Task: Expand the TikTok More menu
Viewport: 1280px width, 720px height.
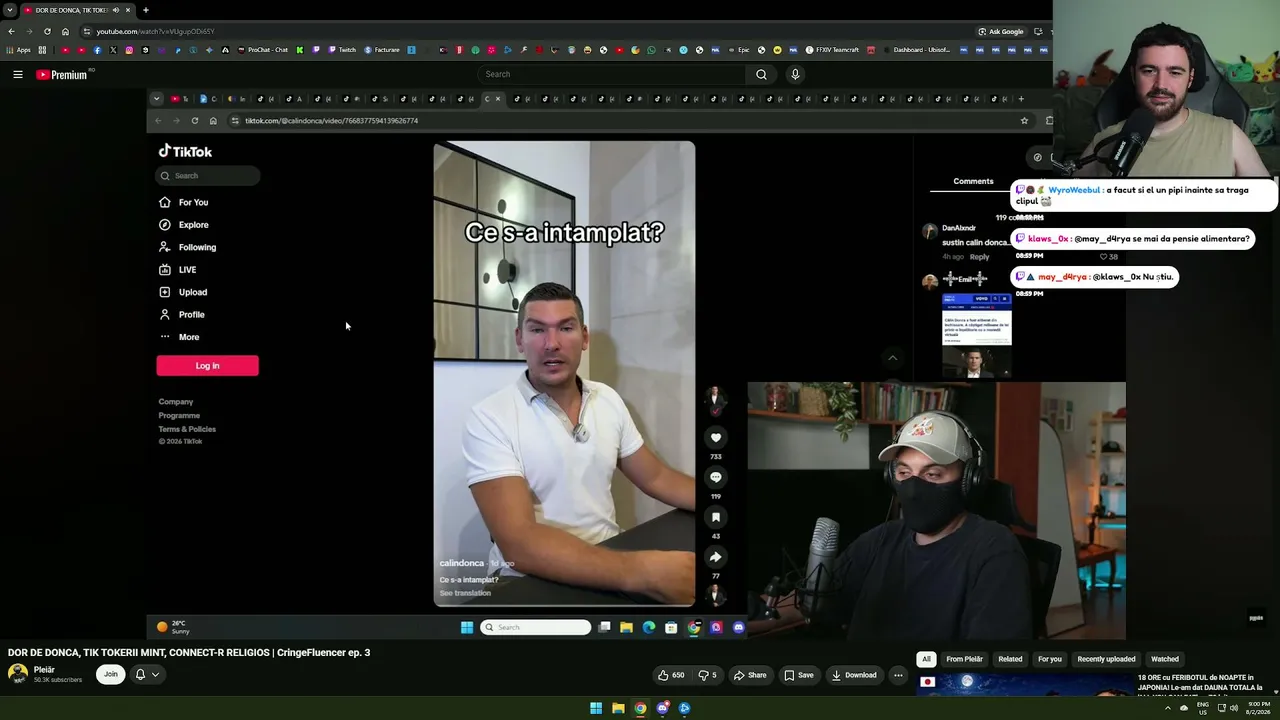Action: (x=179, y=337)
